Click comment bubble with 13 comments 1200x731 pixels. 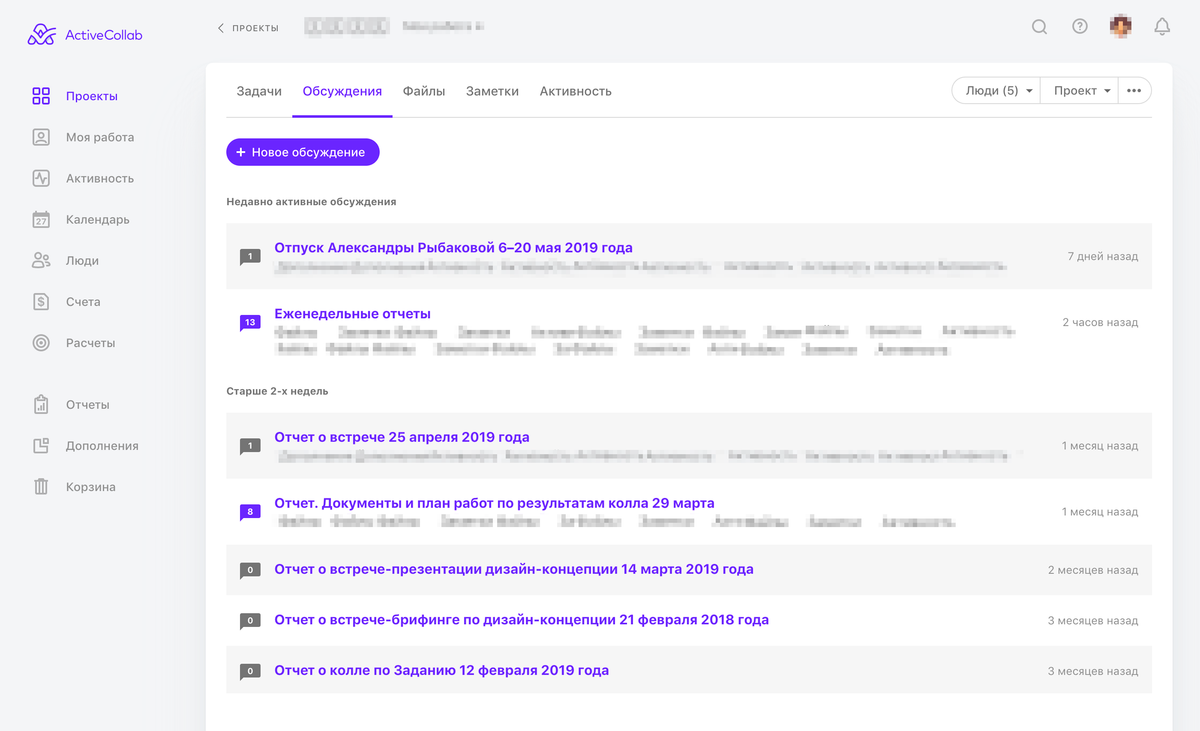pyautogui.click(x=250, y=323)
